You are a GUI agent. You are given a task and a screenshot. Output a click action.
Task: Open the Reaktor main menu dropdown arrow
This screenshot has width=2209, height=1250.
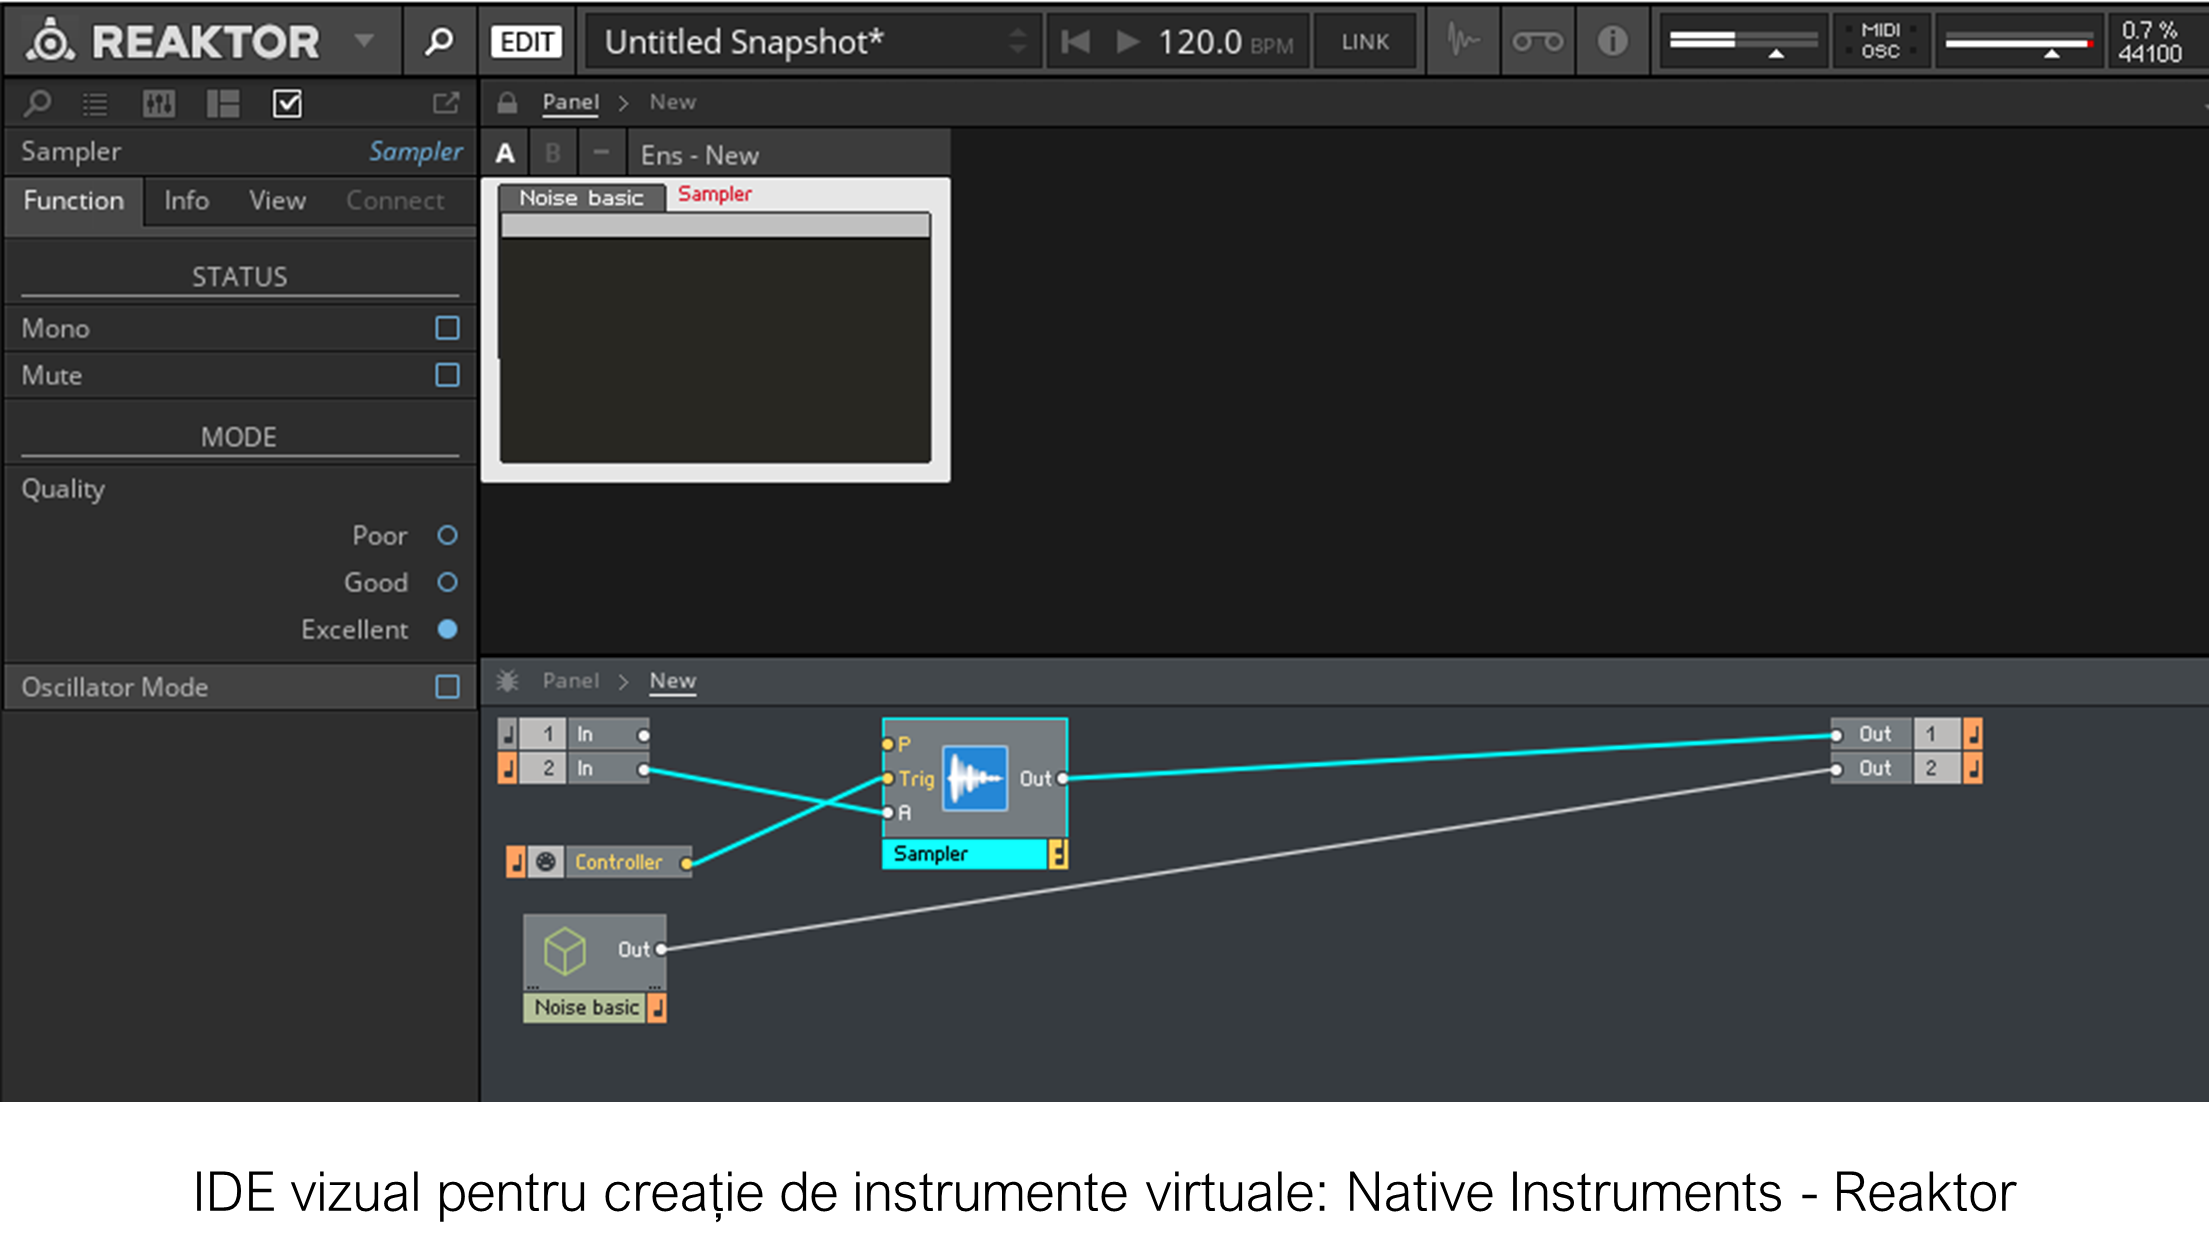pyautogui.click(x=364, y=41)
